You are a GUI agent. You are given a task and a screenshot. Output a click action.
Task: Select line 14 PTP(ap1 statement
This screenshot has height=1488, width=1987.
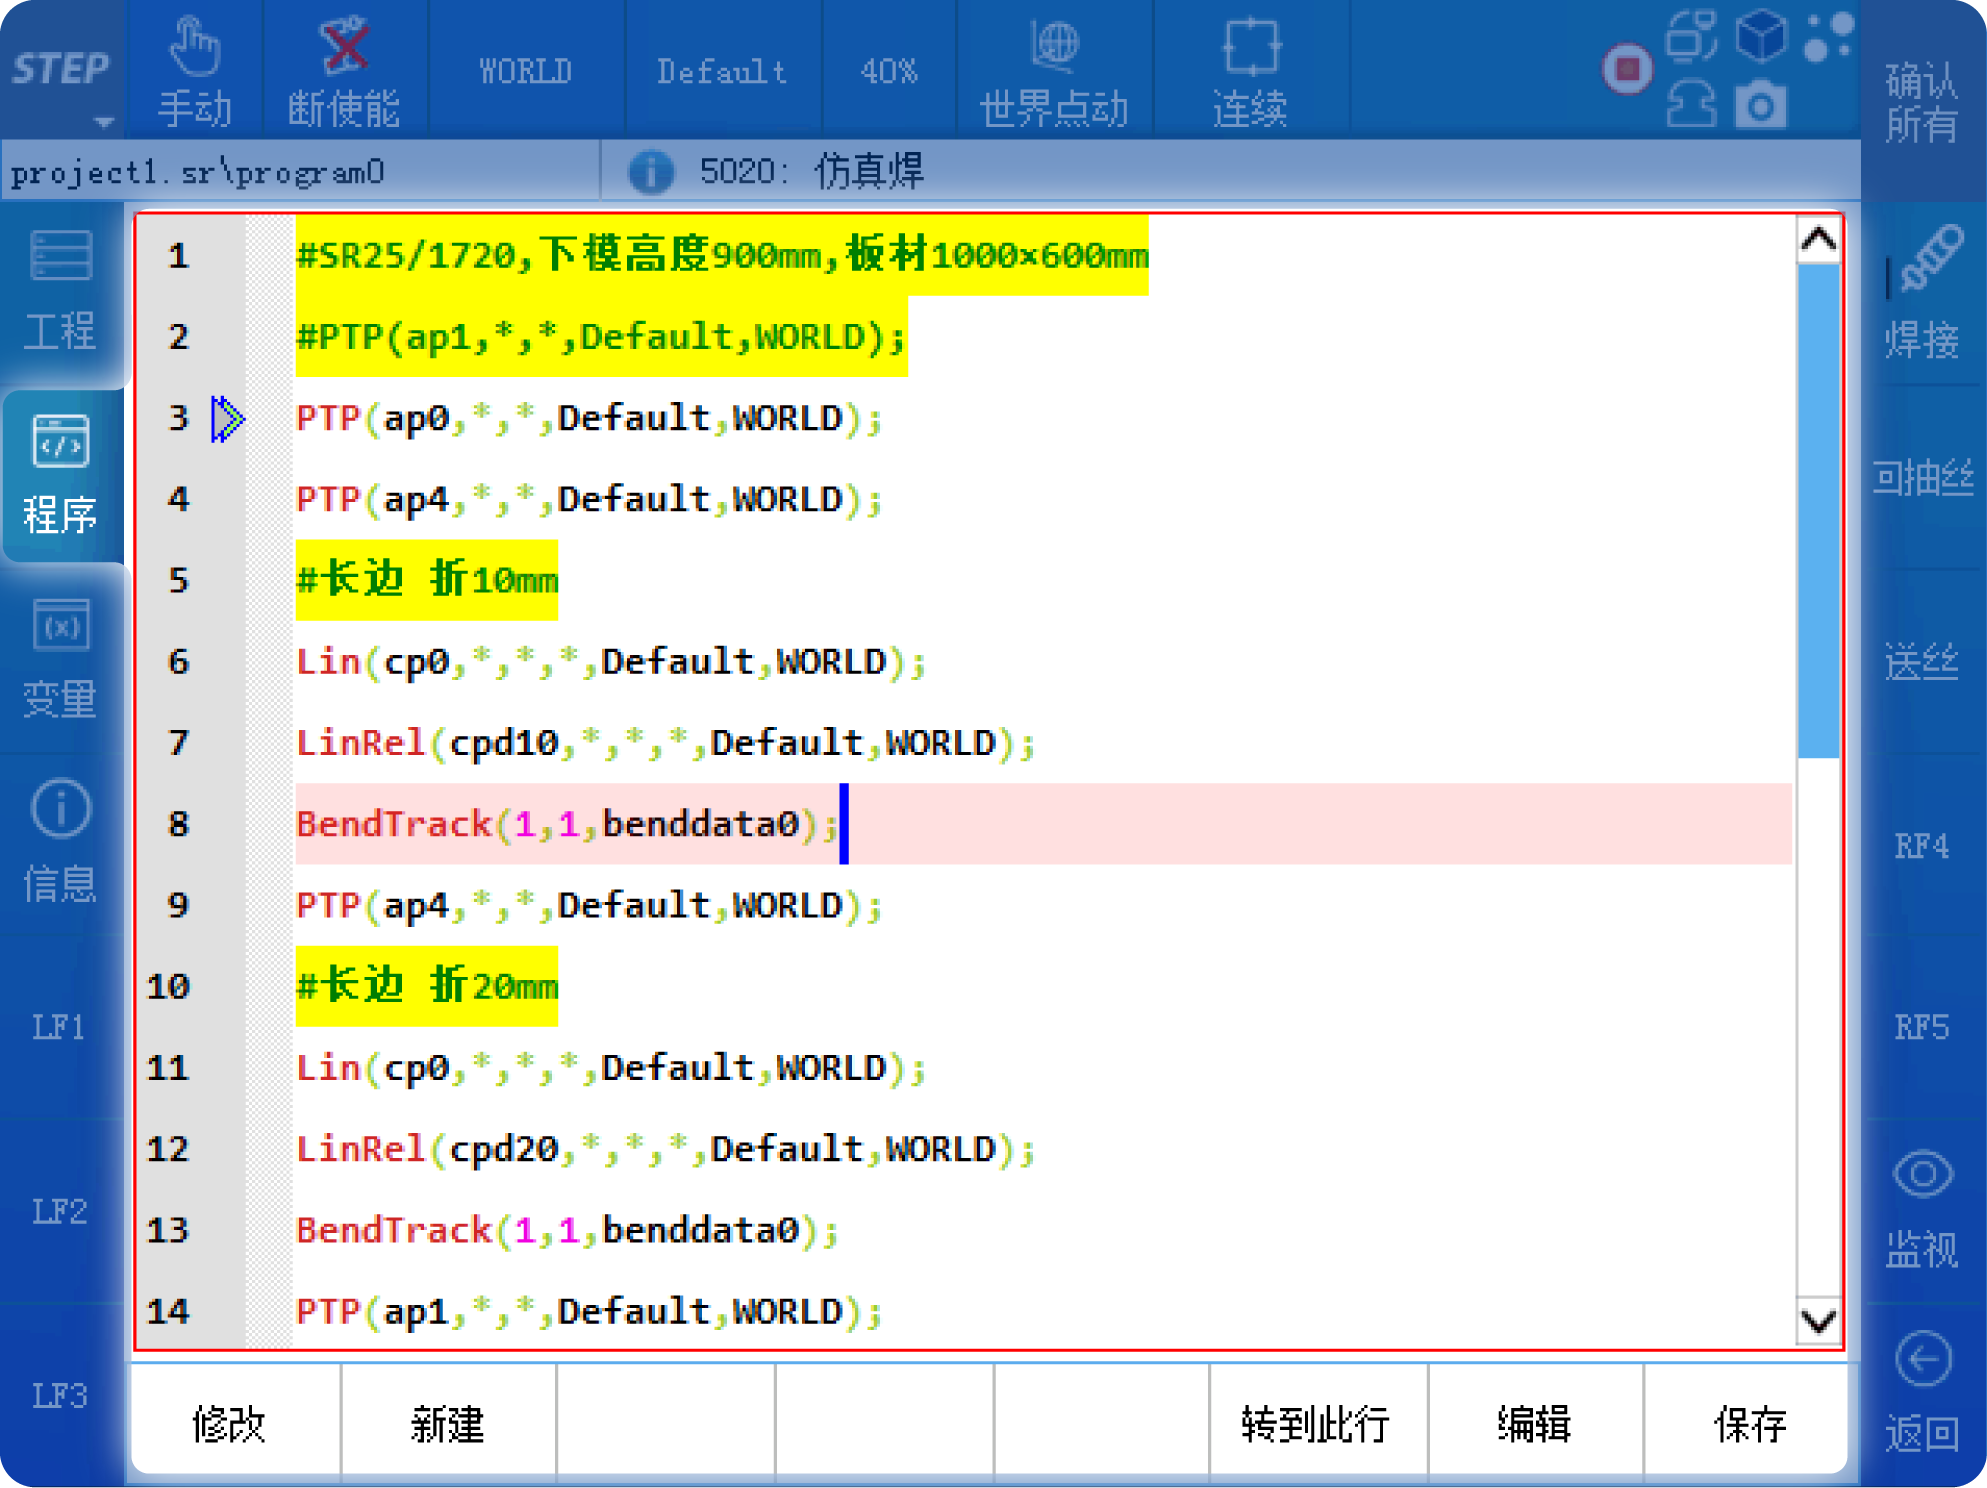pos(589,1311)
